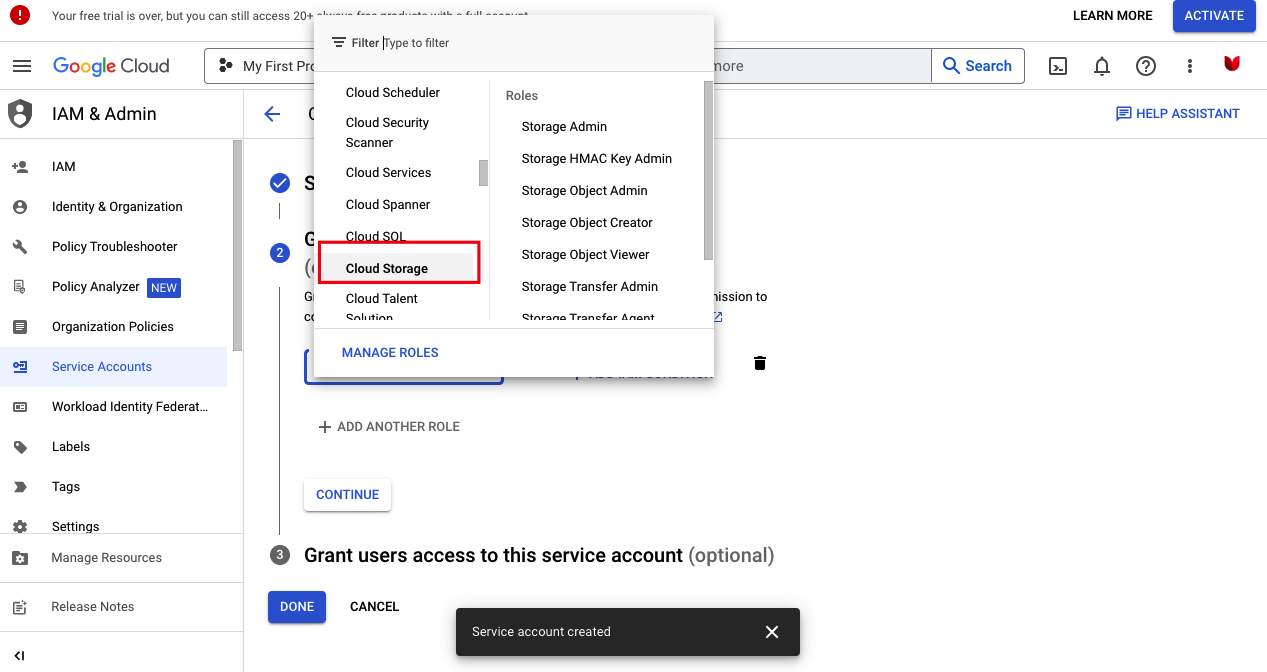Click the Release Notes icon
The width and height of the screenshot is (1267, 672).
(20, 607)
